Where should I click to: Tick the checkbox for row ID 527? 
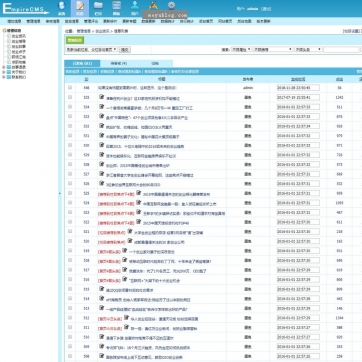pyautogui.click(x=70, y=174)
